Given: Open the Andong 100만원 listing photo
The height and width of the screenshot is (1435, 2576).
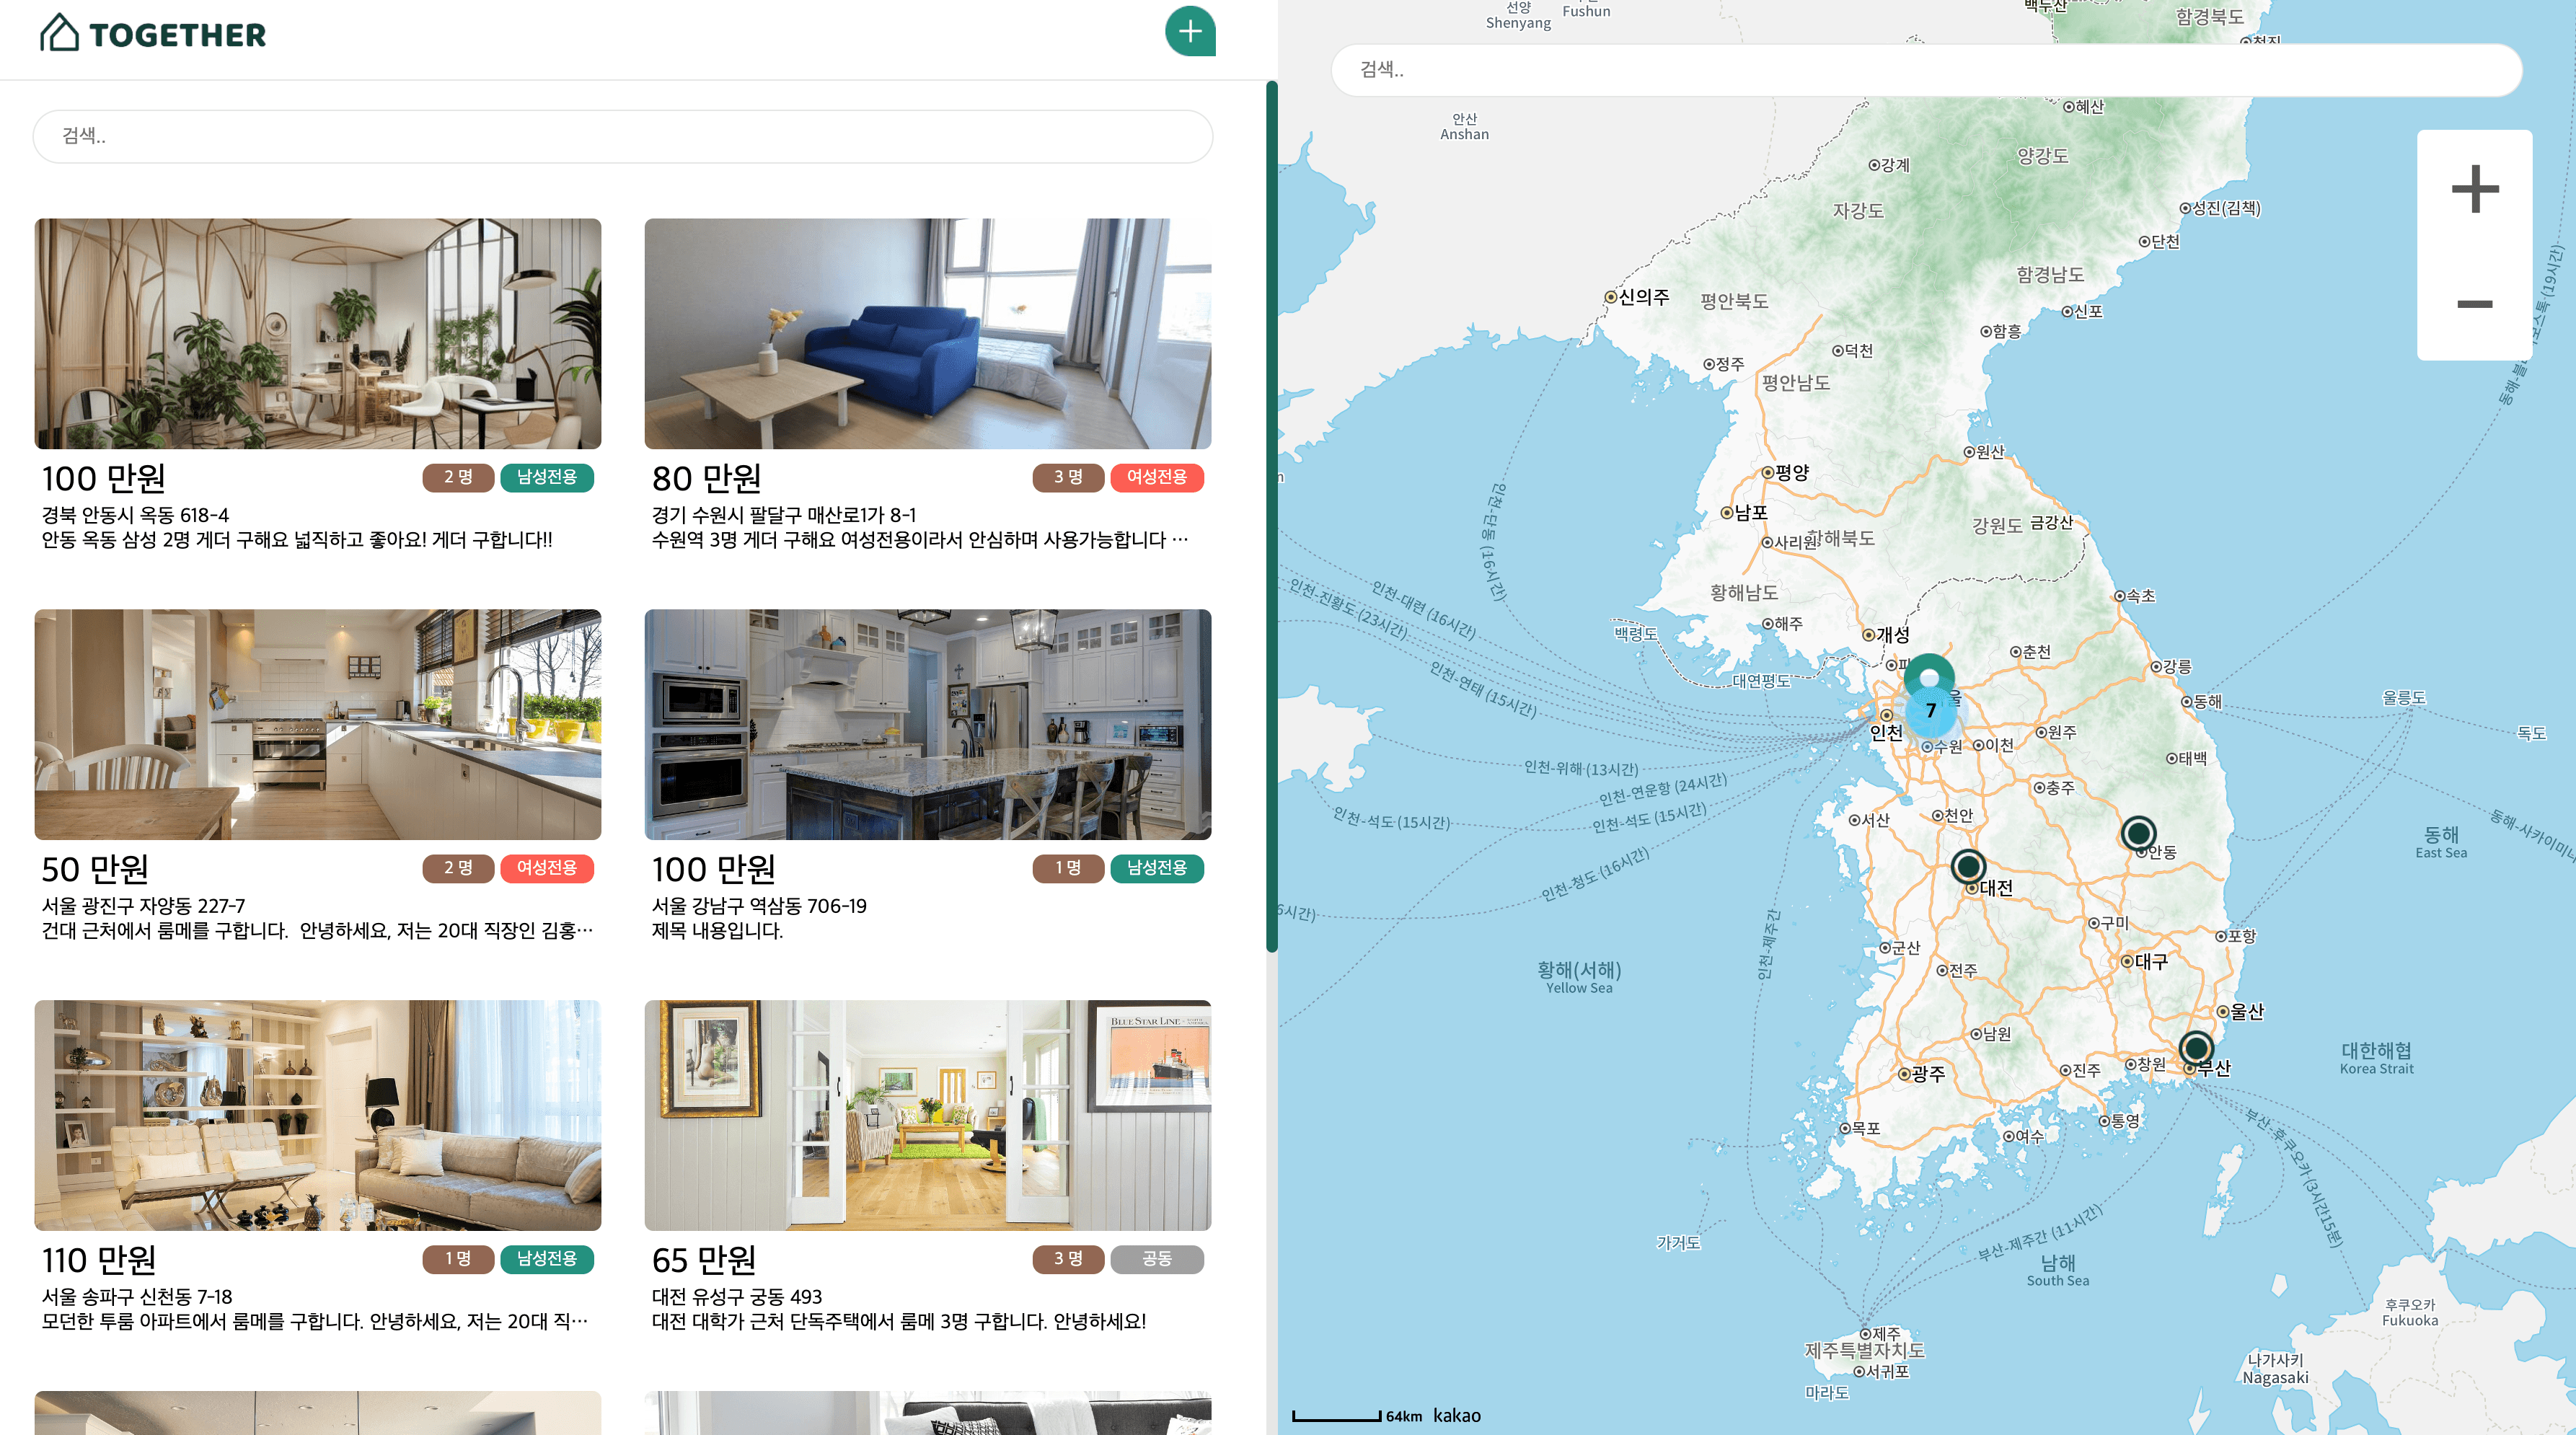Looking at the screenshot, I should click(x=318, y=333).
